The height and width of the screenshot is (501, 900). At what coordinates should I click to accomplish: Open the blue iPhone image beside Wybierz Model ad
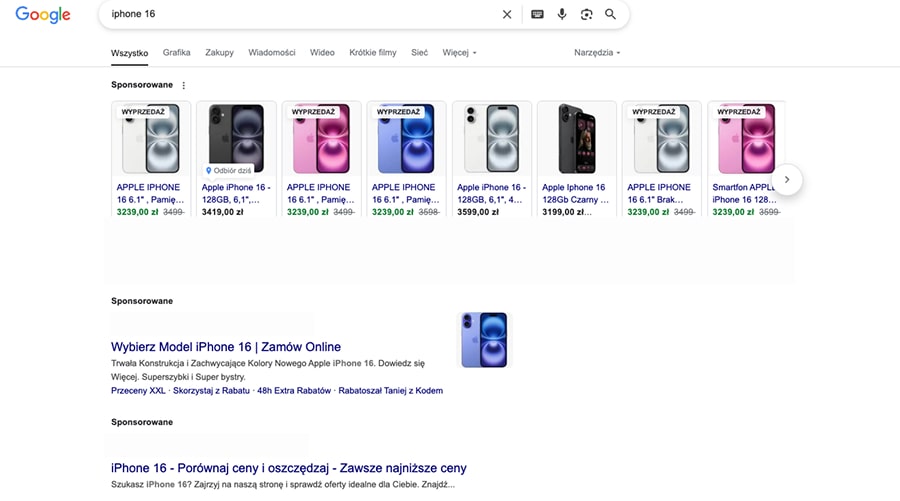tap(484, 340)
